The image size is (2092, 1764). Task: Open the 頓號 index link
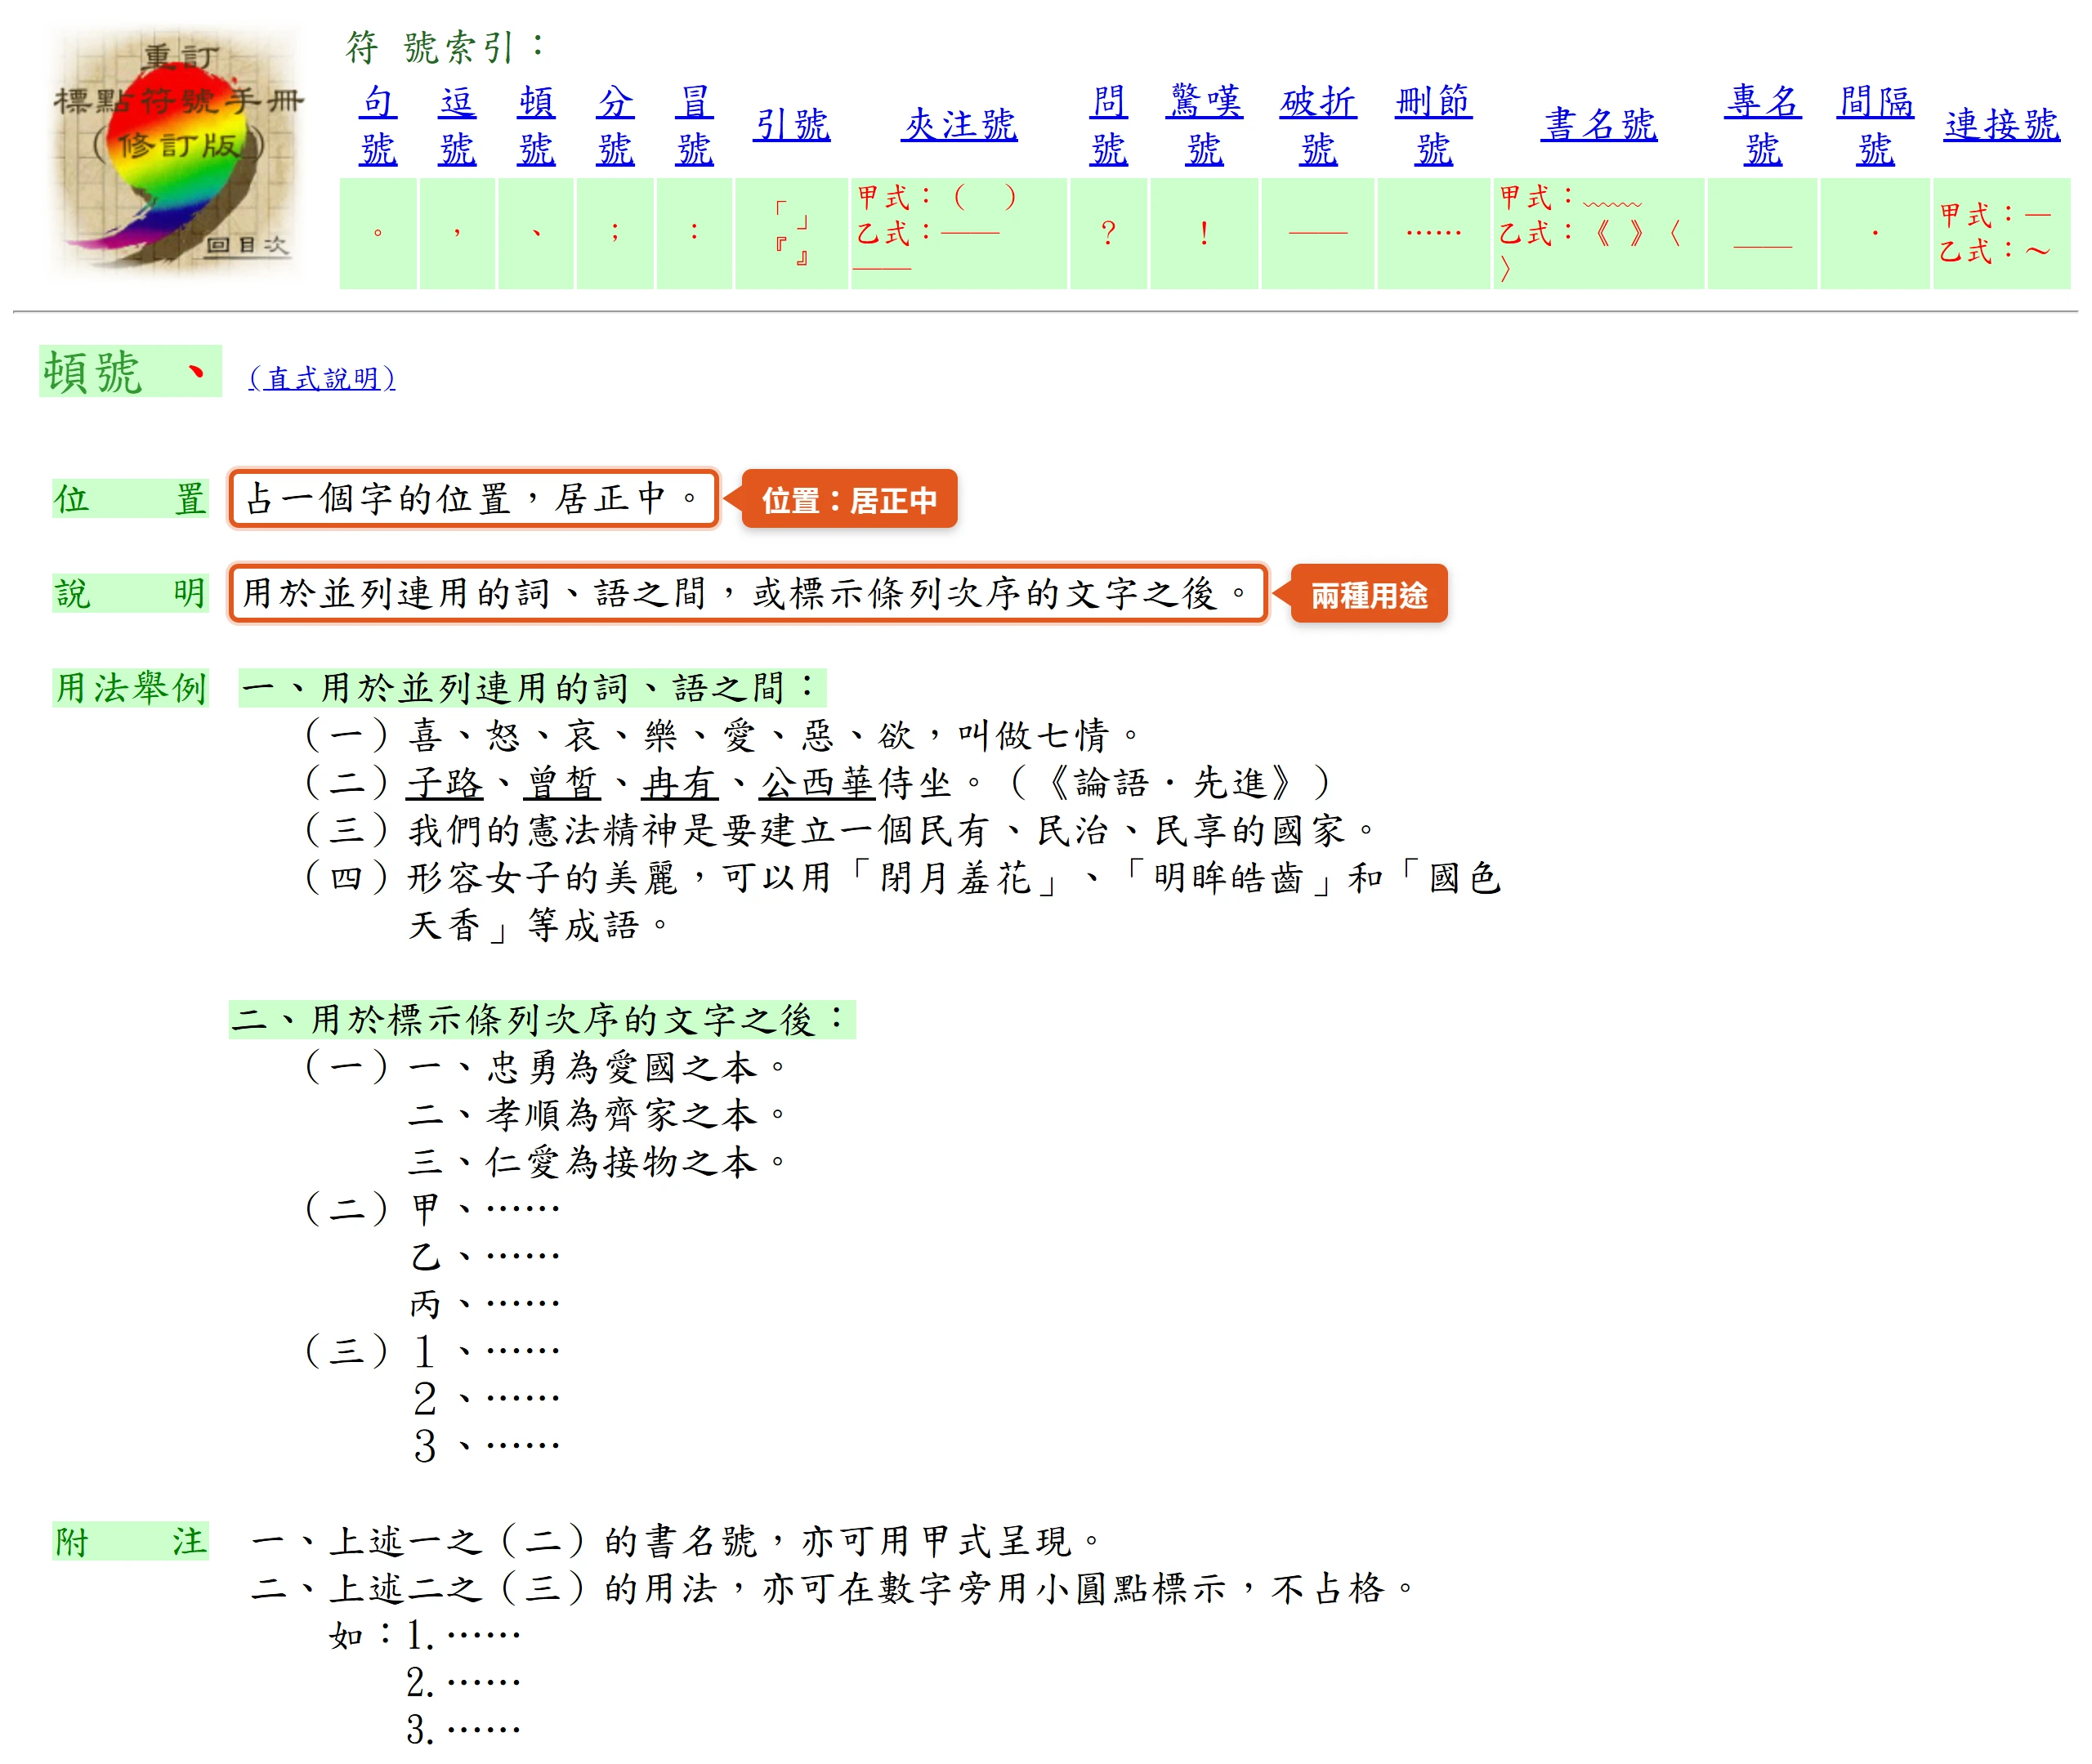click(536, 125)
